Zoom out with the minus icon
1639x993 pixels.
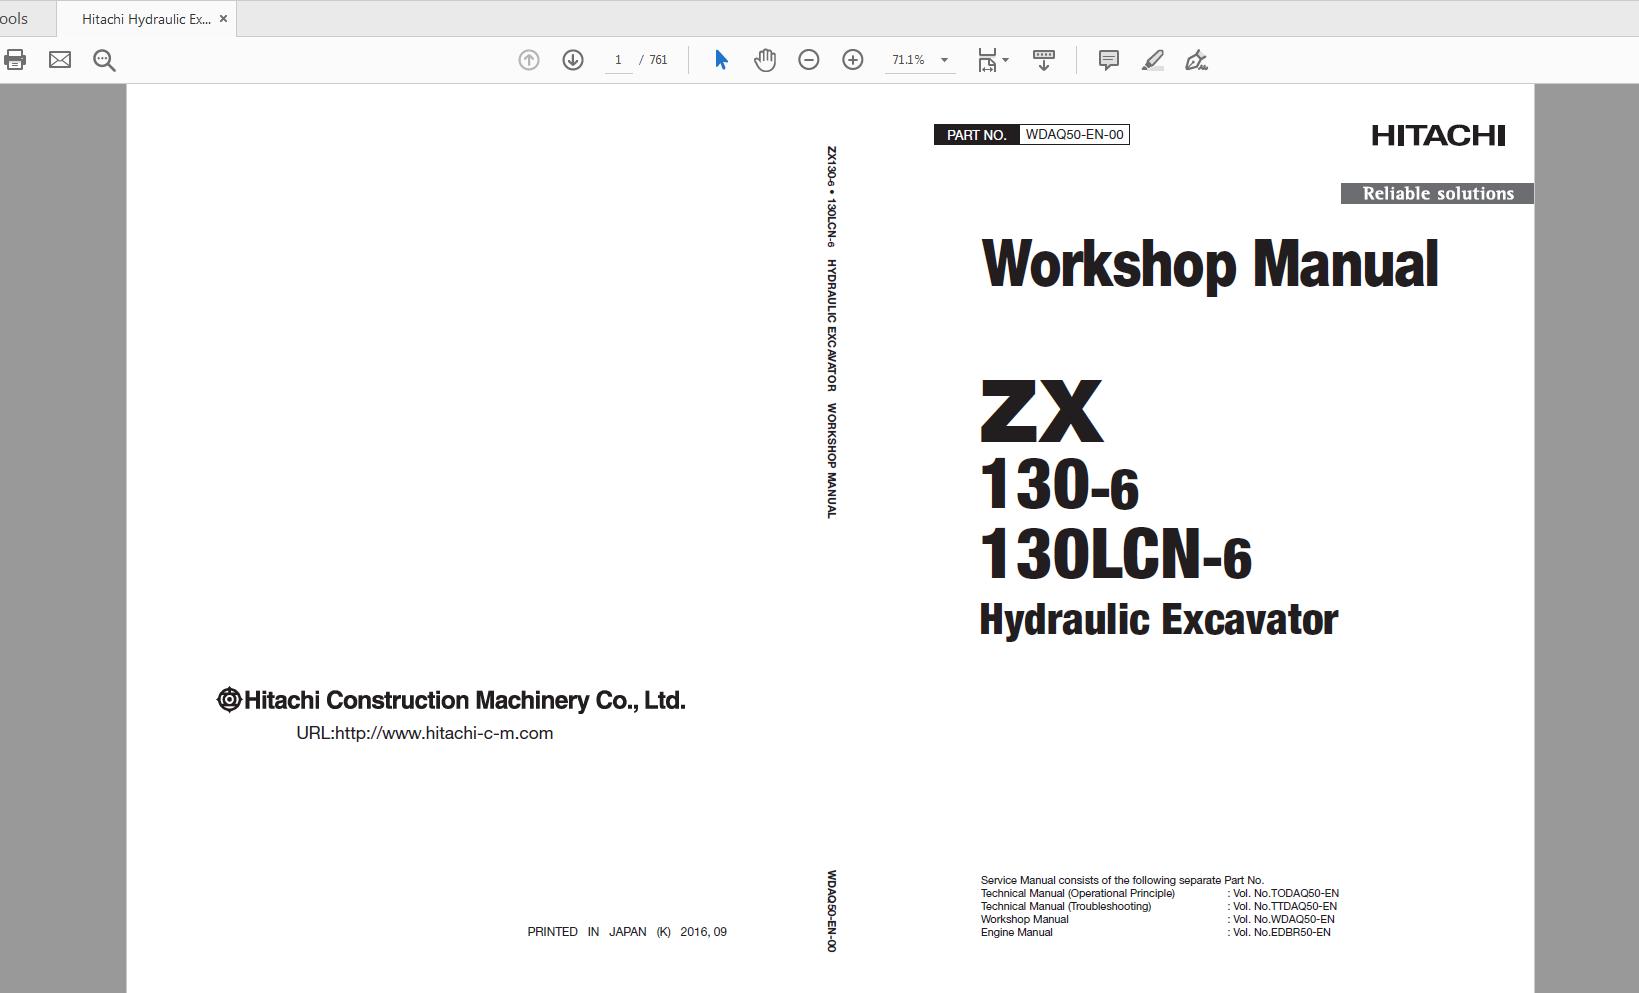pyautogui.click(x=809, y=60)
